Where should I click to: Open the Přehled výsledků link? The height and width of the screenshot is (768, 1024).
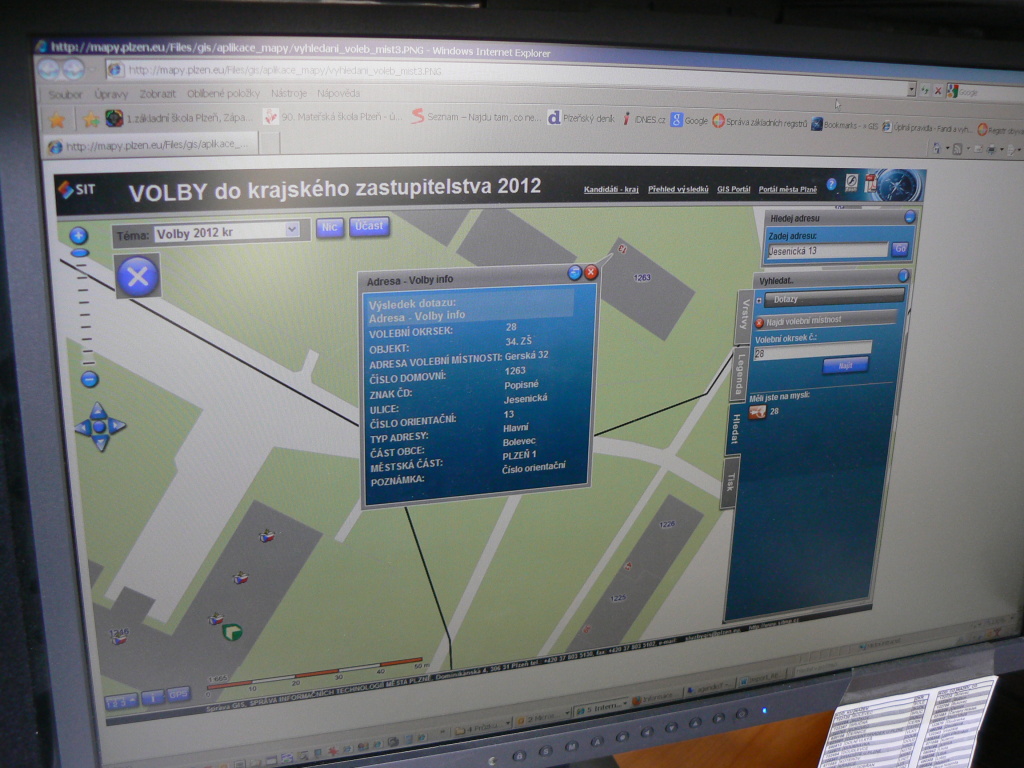point(678,189)
